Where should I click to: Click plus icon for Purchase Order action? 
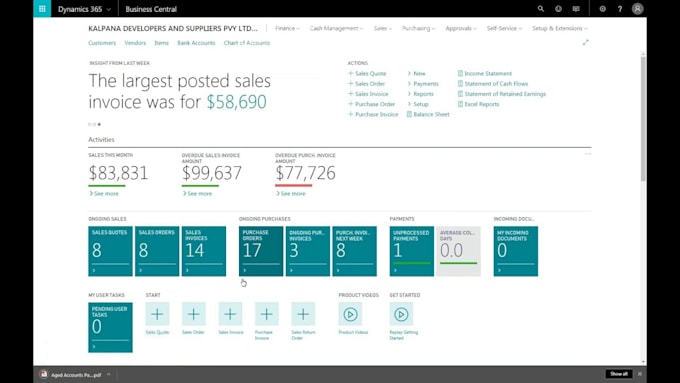(x=350, y=104)
